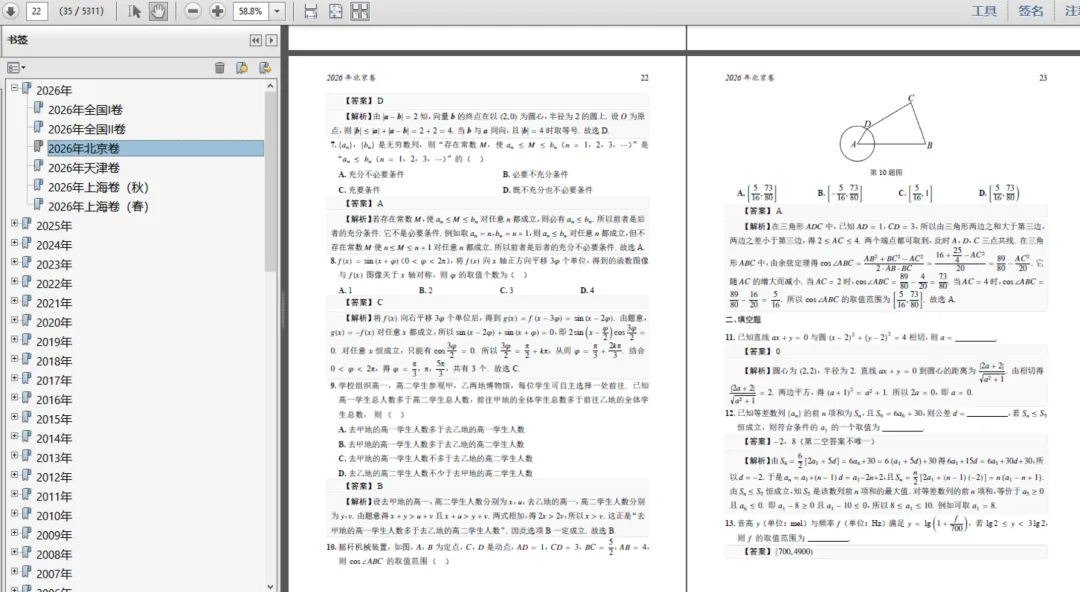Expand the 2021年 bookmark group
Viewport: 1080px width, 592px height.
[14, 300]
